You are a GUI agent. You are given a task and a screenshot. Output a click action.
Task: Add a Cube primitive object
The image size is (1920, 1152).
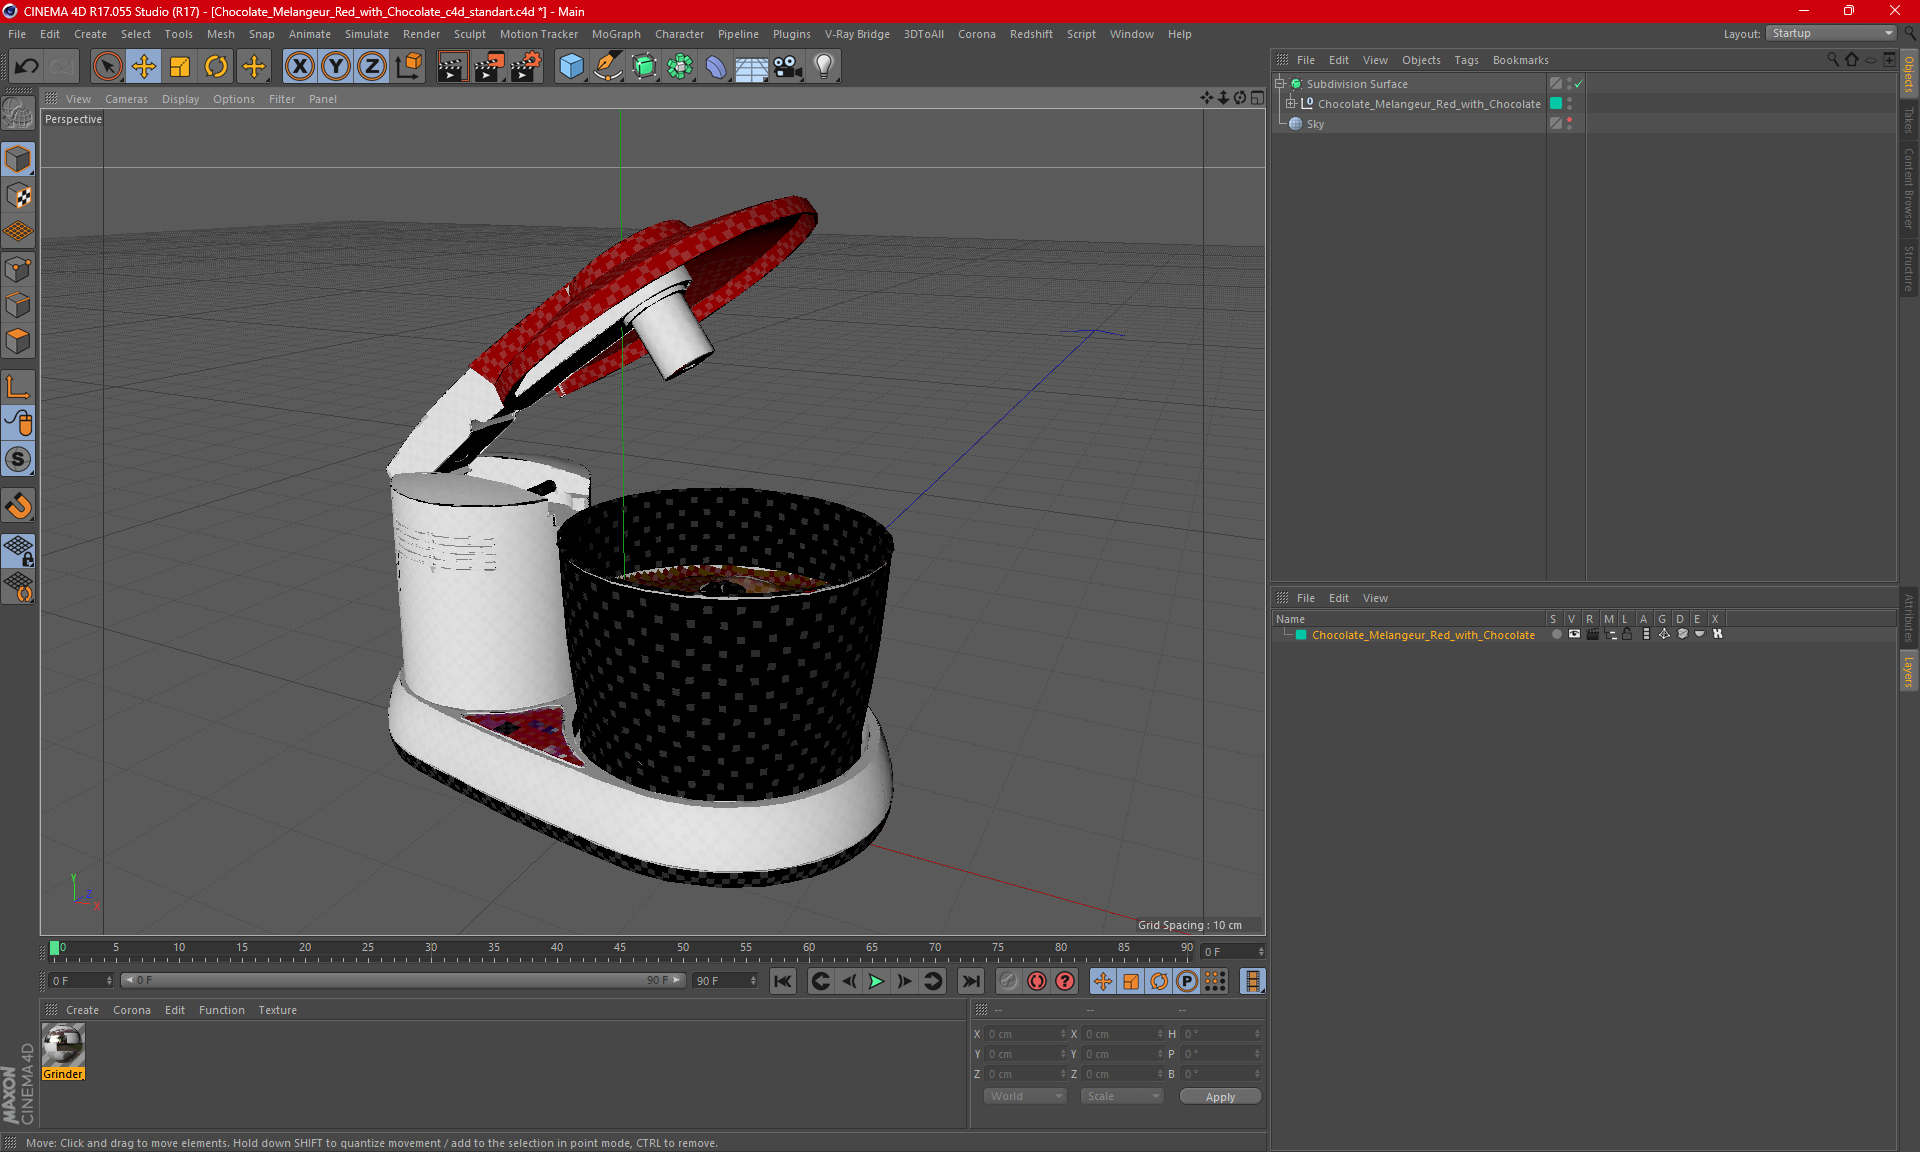[571, 67]
